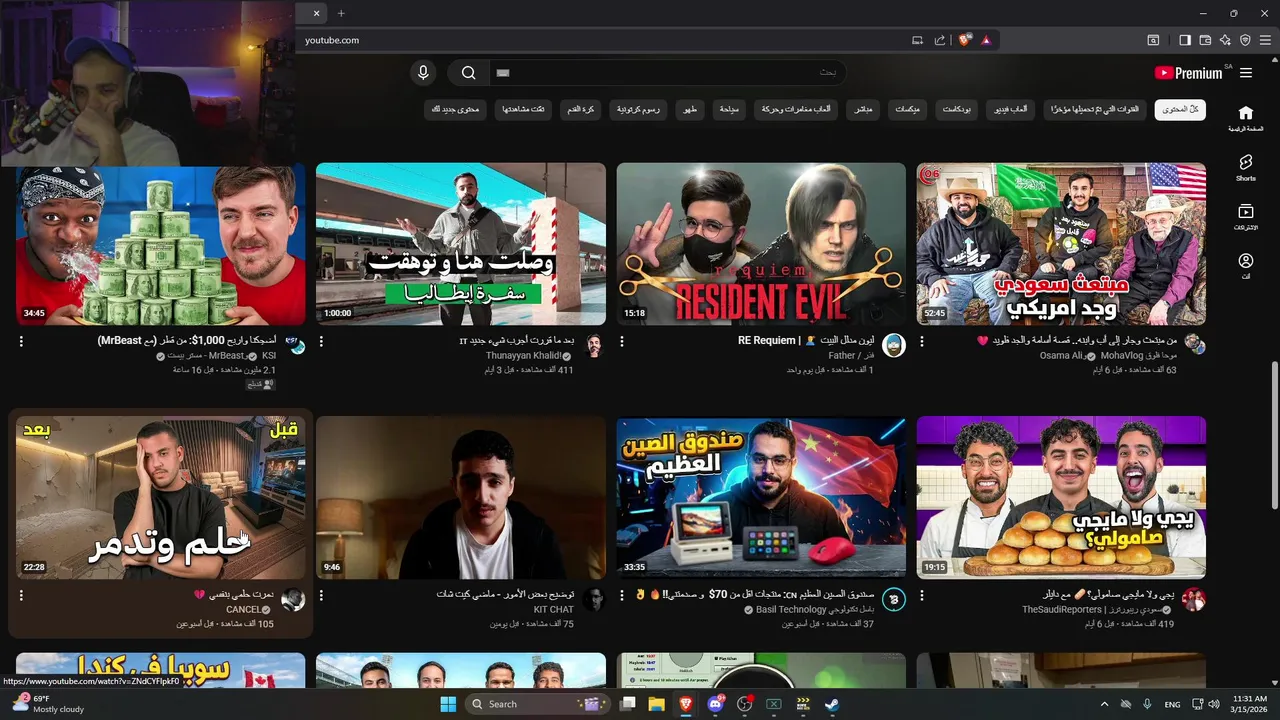This screenshot has height=720, width=1280.
Task: Click the Thunayyan Khalid channel avatar
Action: 594,346
